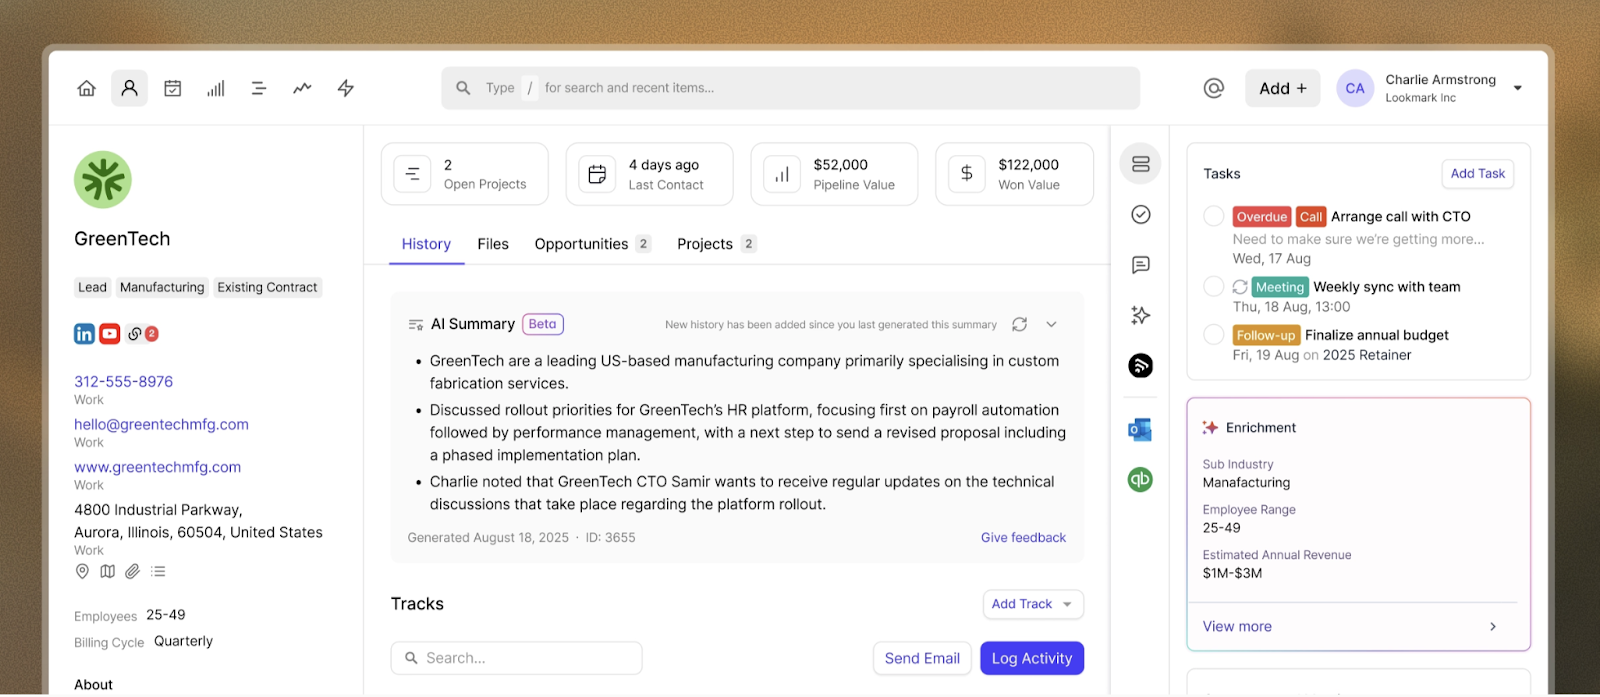The width and height of the screenshot is (1600, 697).
Task: Switch to the History tab
Action: 426,244
